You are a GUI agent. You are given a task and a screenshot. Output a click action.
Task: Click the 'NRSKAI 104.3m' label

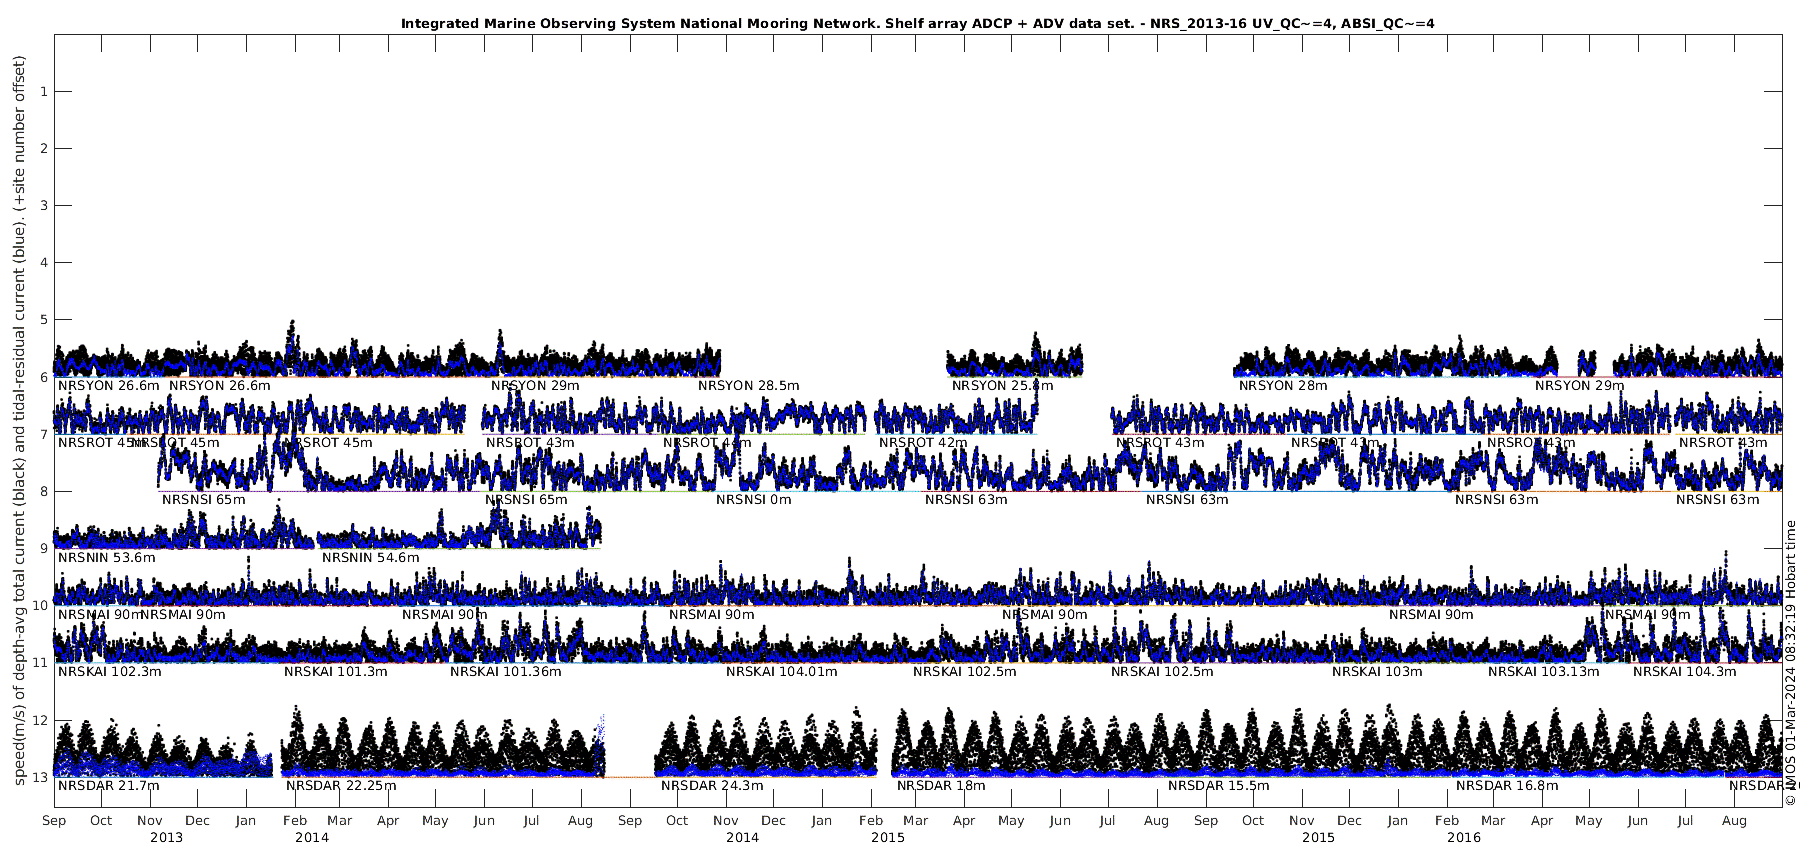point(1684,672)
